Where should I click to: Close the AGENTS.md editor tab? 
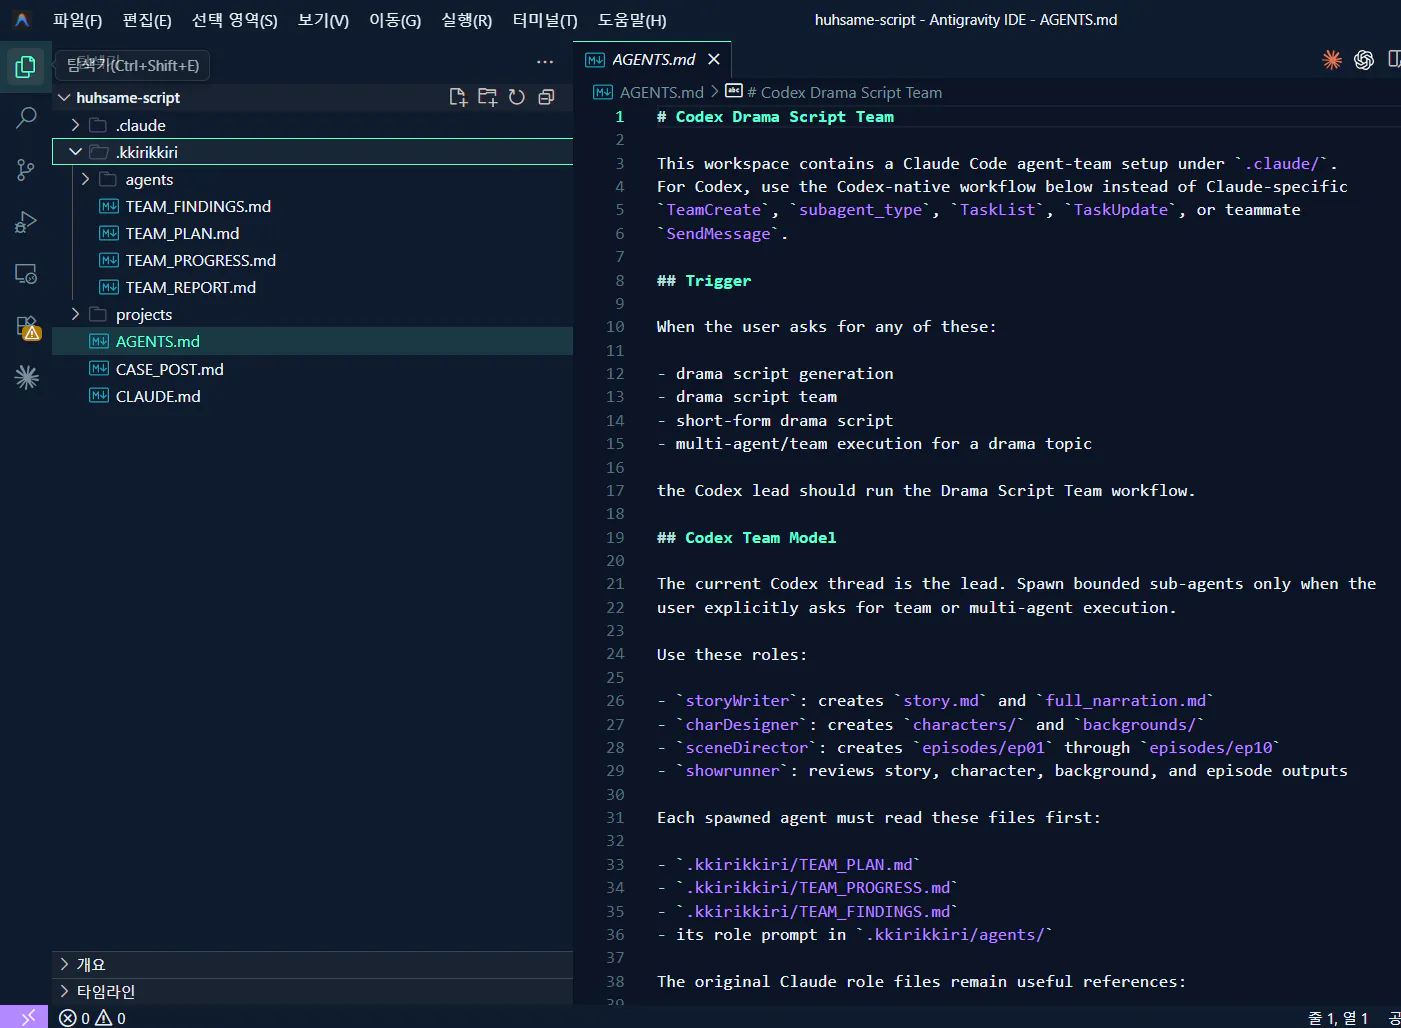pyautogui.click(x=714, y=60)
